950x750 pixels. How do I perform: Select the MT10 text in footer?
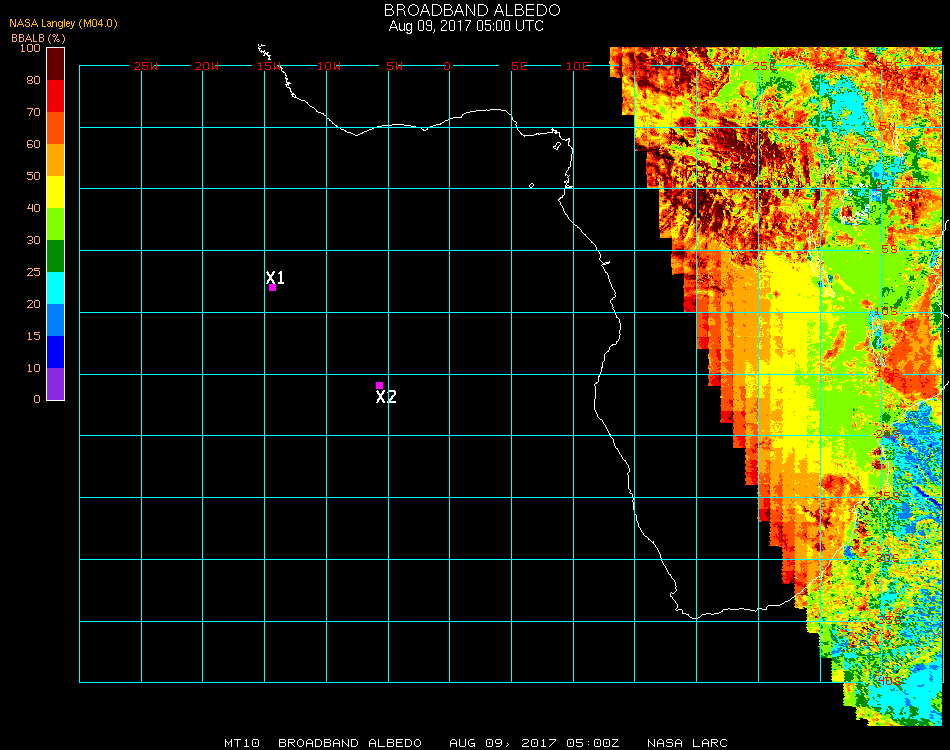click(243, 743)
